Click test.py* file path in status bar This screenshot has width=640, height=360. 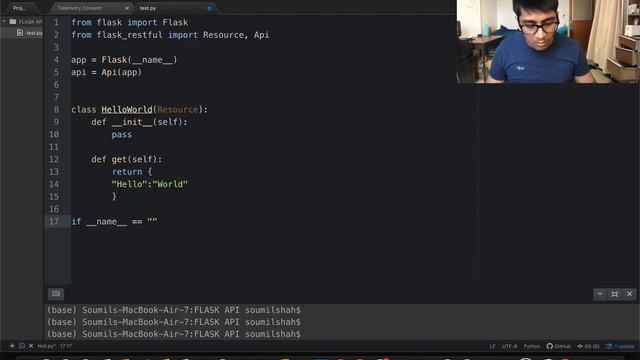pyautogui.click(x=47, y=346)
